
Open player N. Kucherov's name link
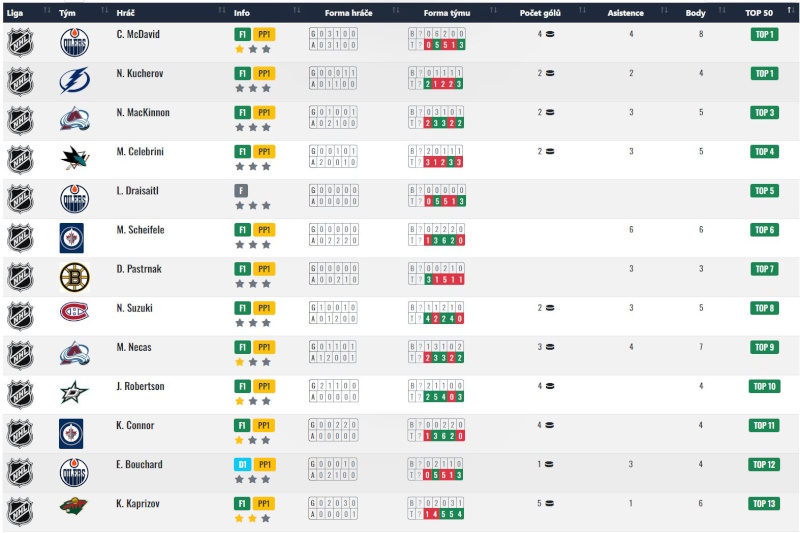pos(139,73)
